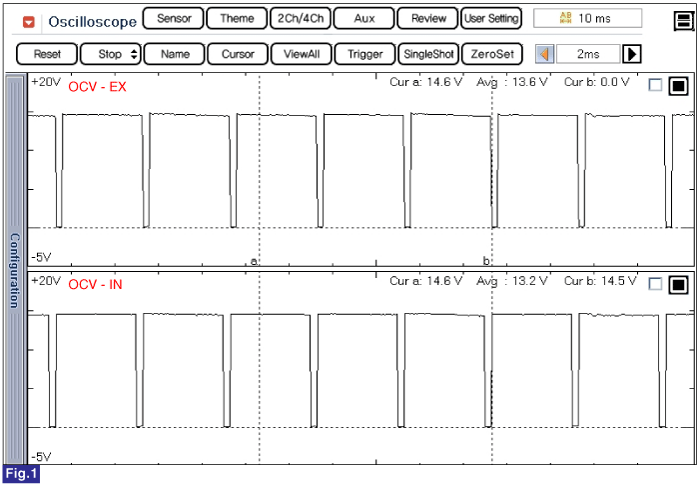The image size is (700, 487).
Task: Click cursor a marker on OCV - EX graph
Action: click(x=254, y=261)
